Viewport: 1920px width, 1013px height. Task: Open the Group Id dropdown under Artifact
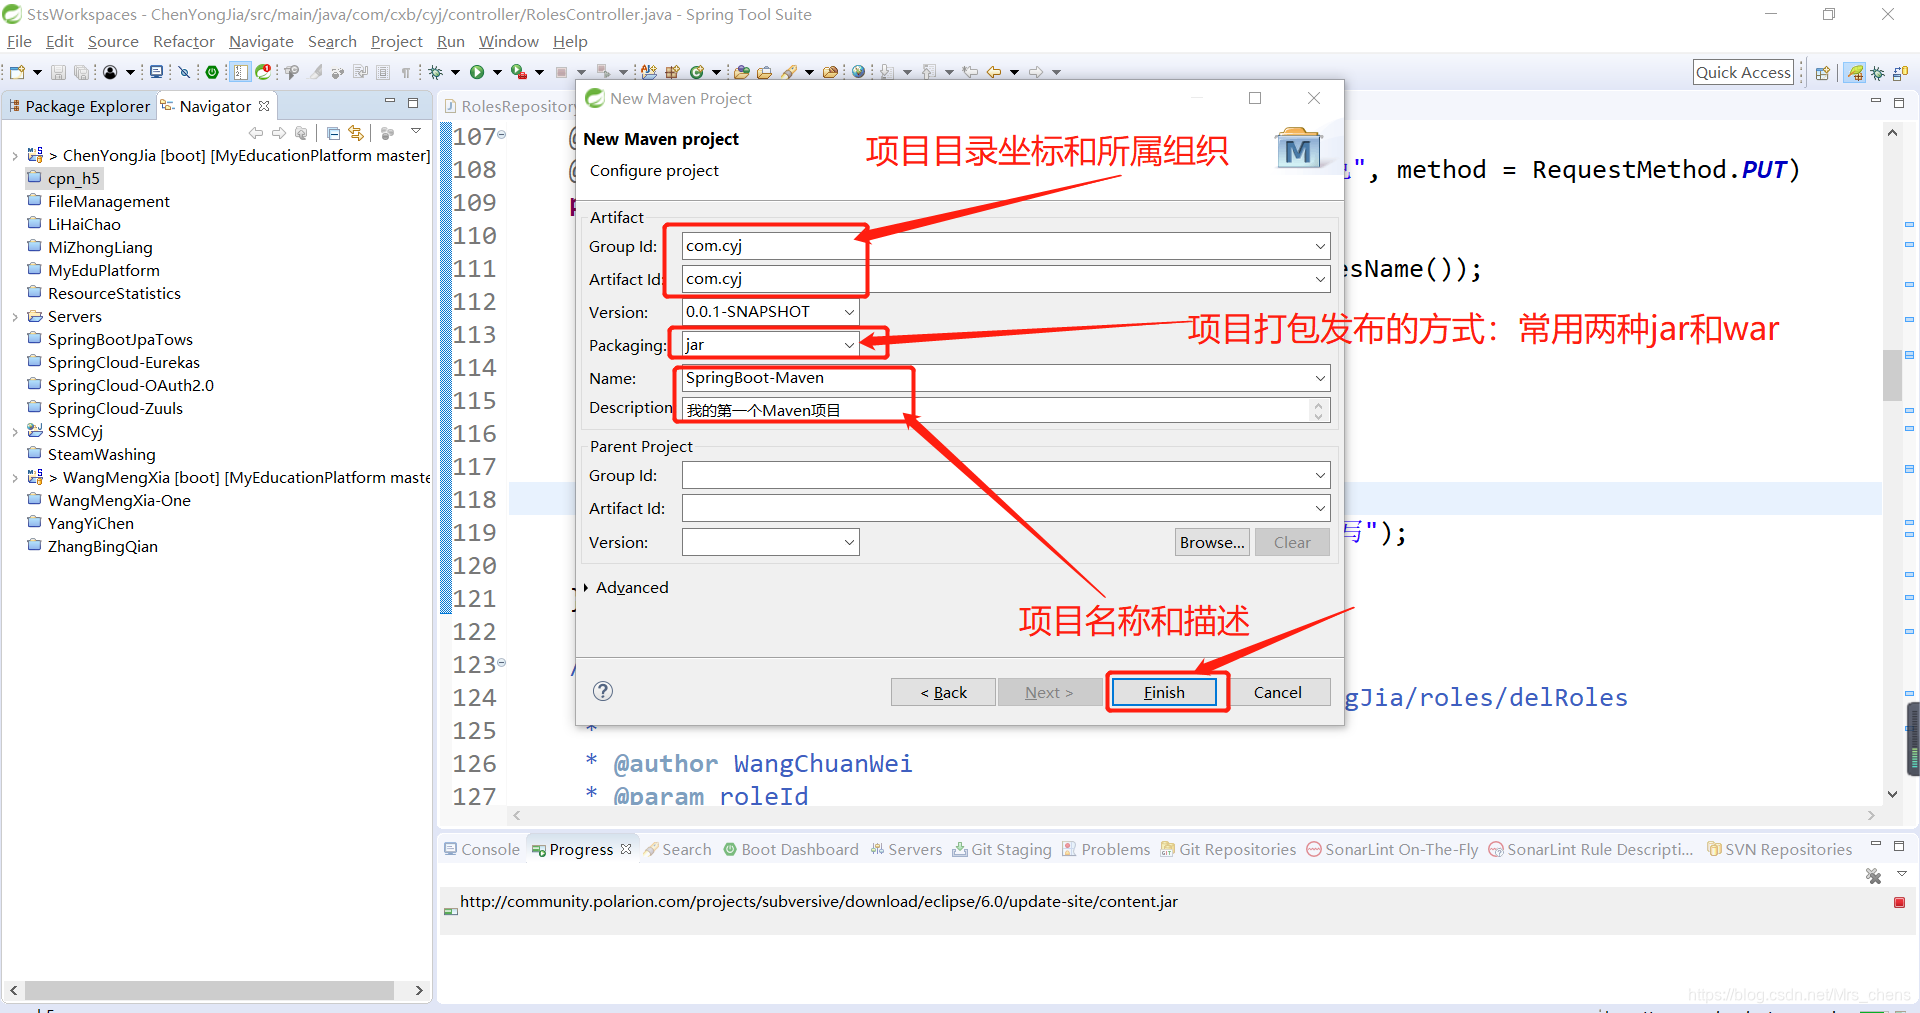[x=1320, y=246]
